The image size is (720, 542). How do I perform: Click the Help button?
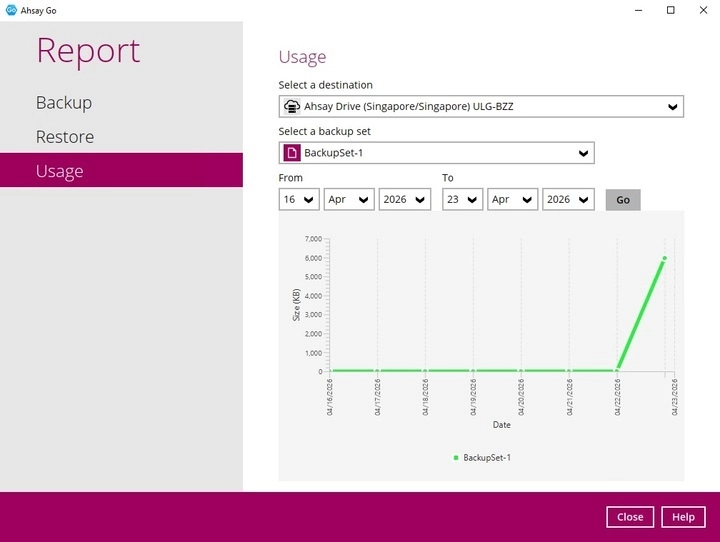(x=683, y=517)
